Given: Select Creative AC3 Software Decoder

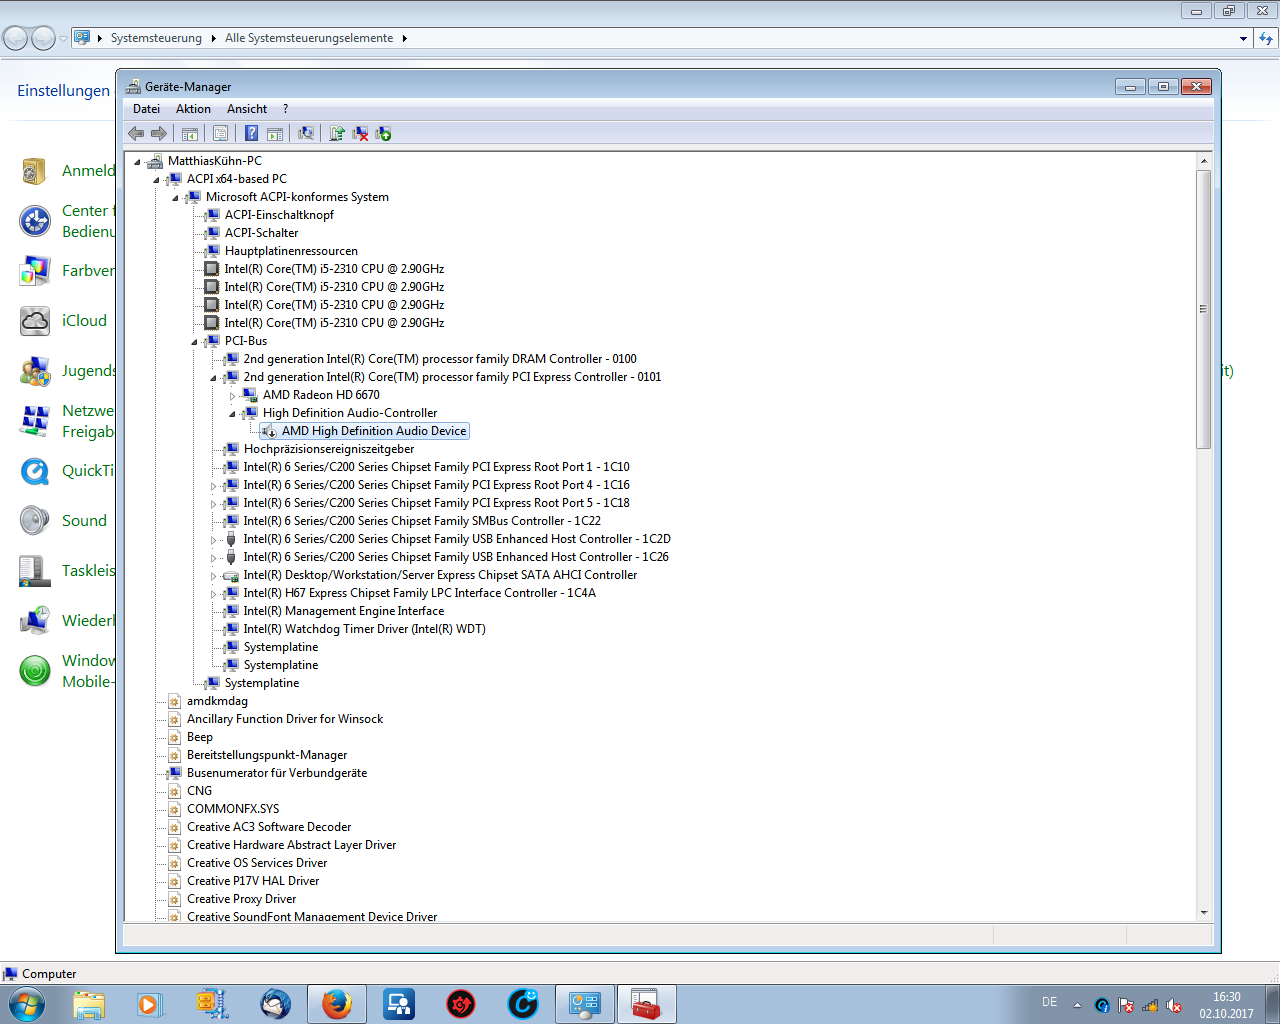Looking at the screenshot, I should pos(269,827).
